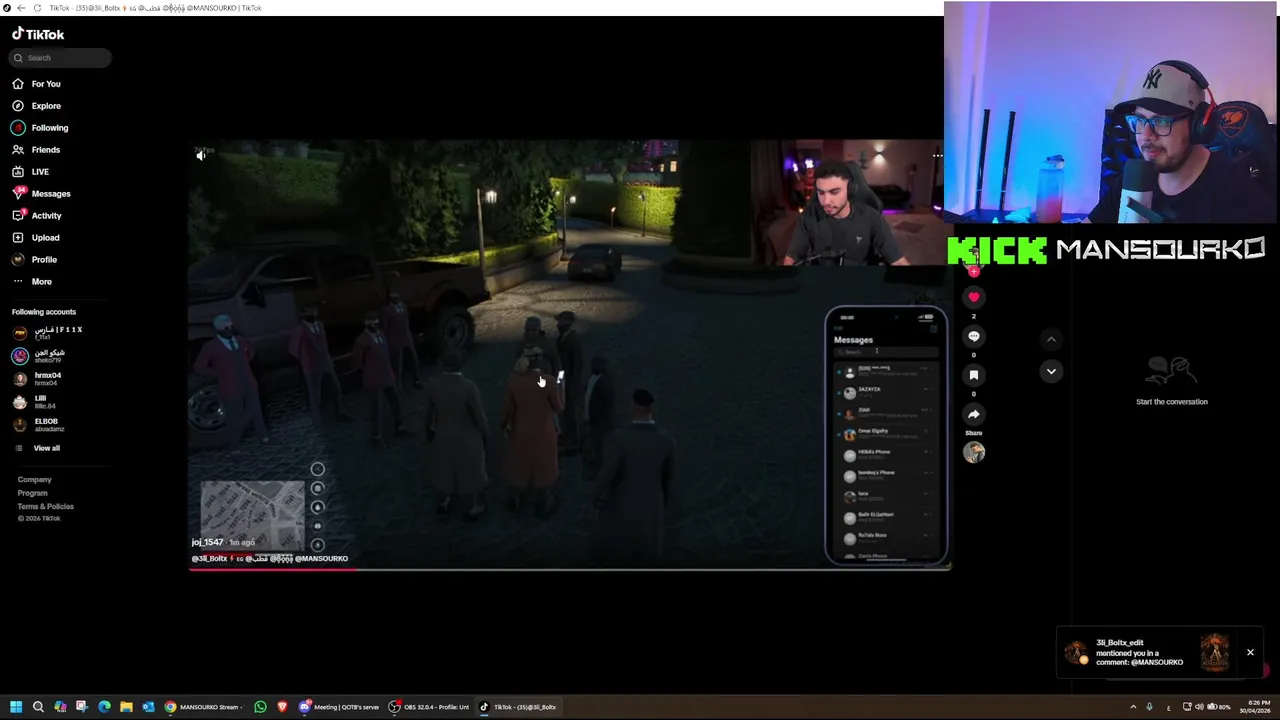Go to previous video with up arrow
The height and width of the screenshot is (720, 1280).
(x=1051, y=340)
